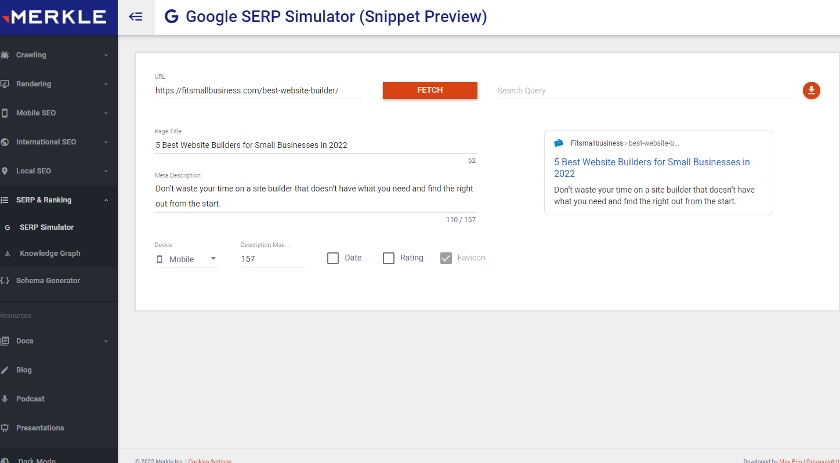Click the orange download icon button
The height and width of the screenshot is (463, 840).
pos(811,91)
